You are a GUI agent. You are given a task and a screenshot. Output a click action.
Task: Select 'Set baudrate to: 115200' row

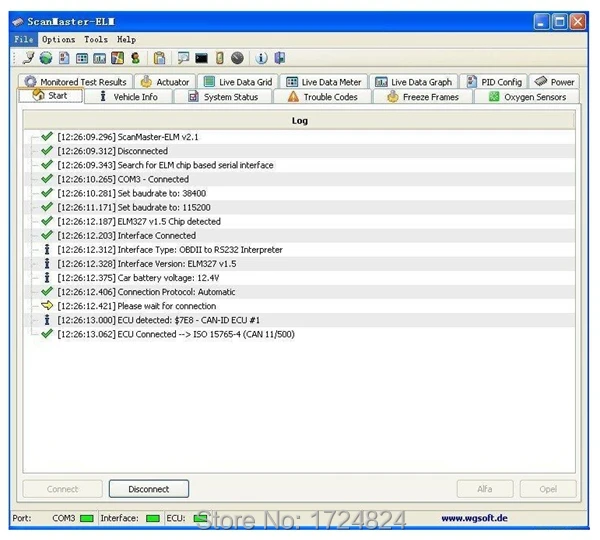(299, 207)
